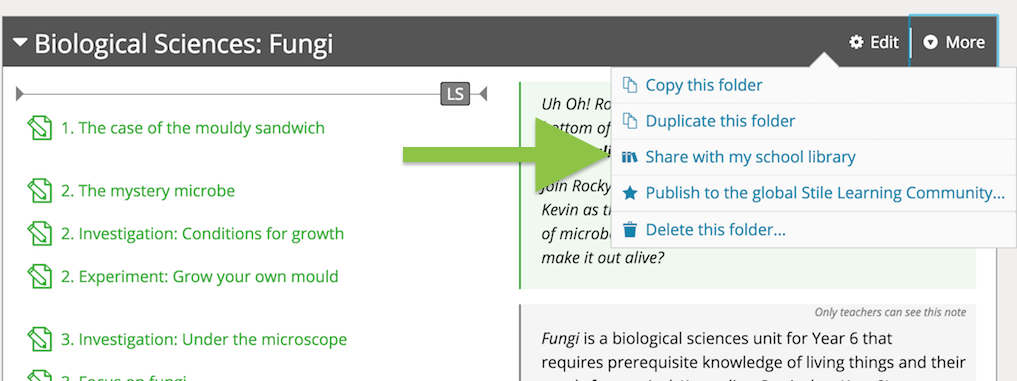Choose Publish to the global Stile Learning Community
This screenshot has width=1017, height=381.
point(825,193)
